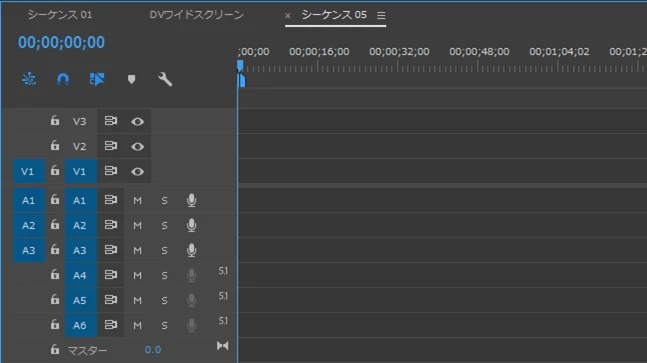Toggle sync lock on track V1
The image size is (647, 363).
(x=111, y=170)
